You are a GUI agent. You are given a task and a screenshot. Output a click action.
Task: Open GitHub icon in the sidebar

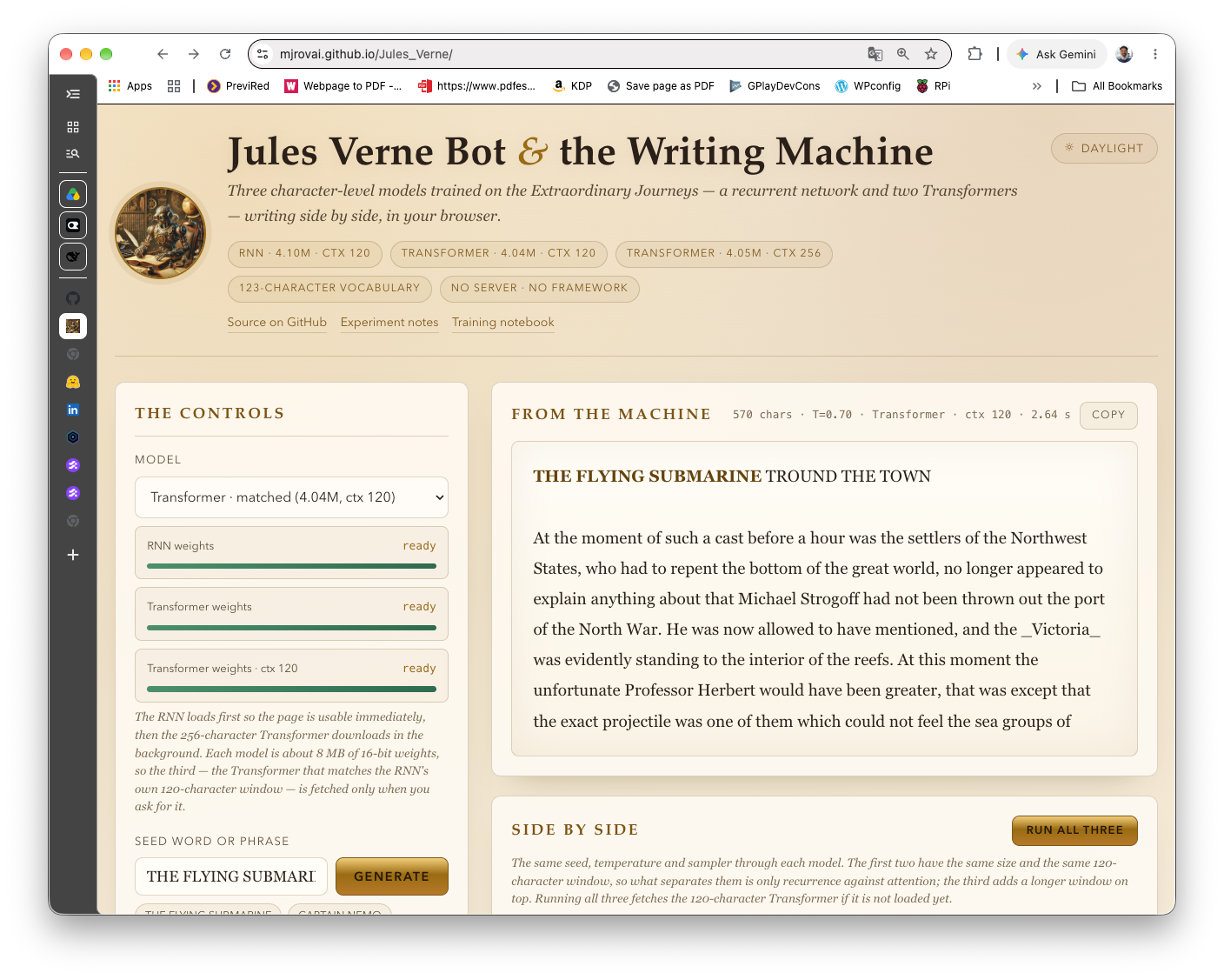click(73, 298)
